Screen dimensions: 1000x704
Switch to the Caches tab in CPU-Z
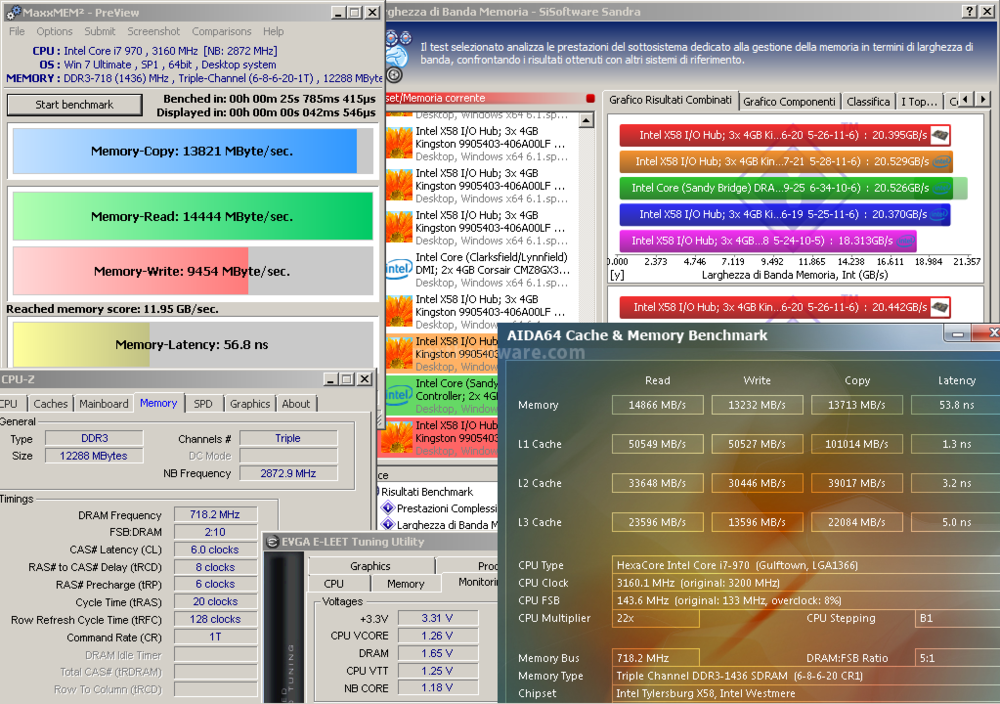pyautogui.click(x=50, y=404)
